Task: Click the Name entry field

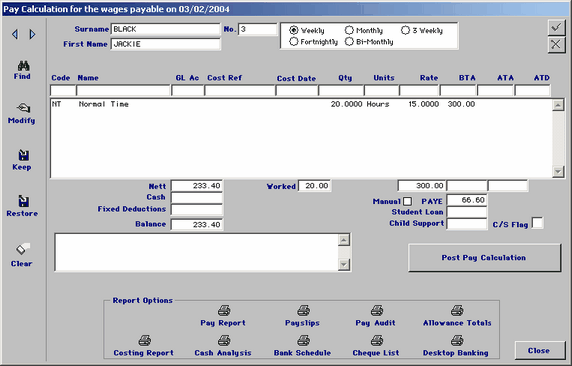Action: pyautogui.click(x=123, y=90)
